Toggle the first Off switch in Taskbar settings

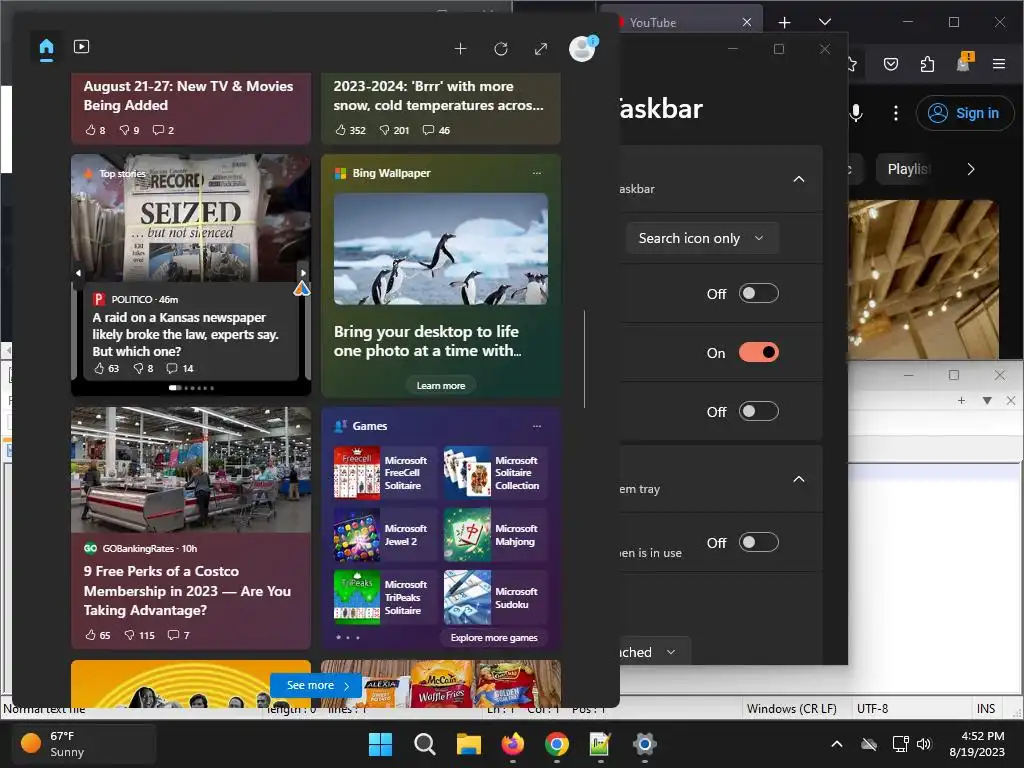(x=758, y=293)
